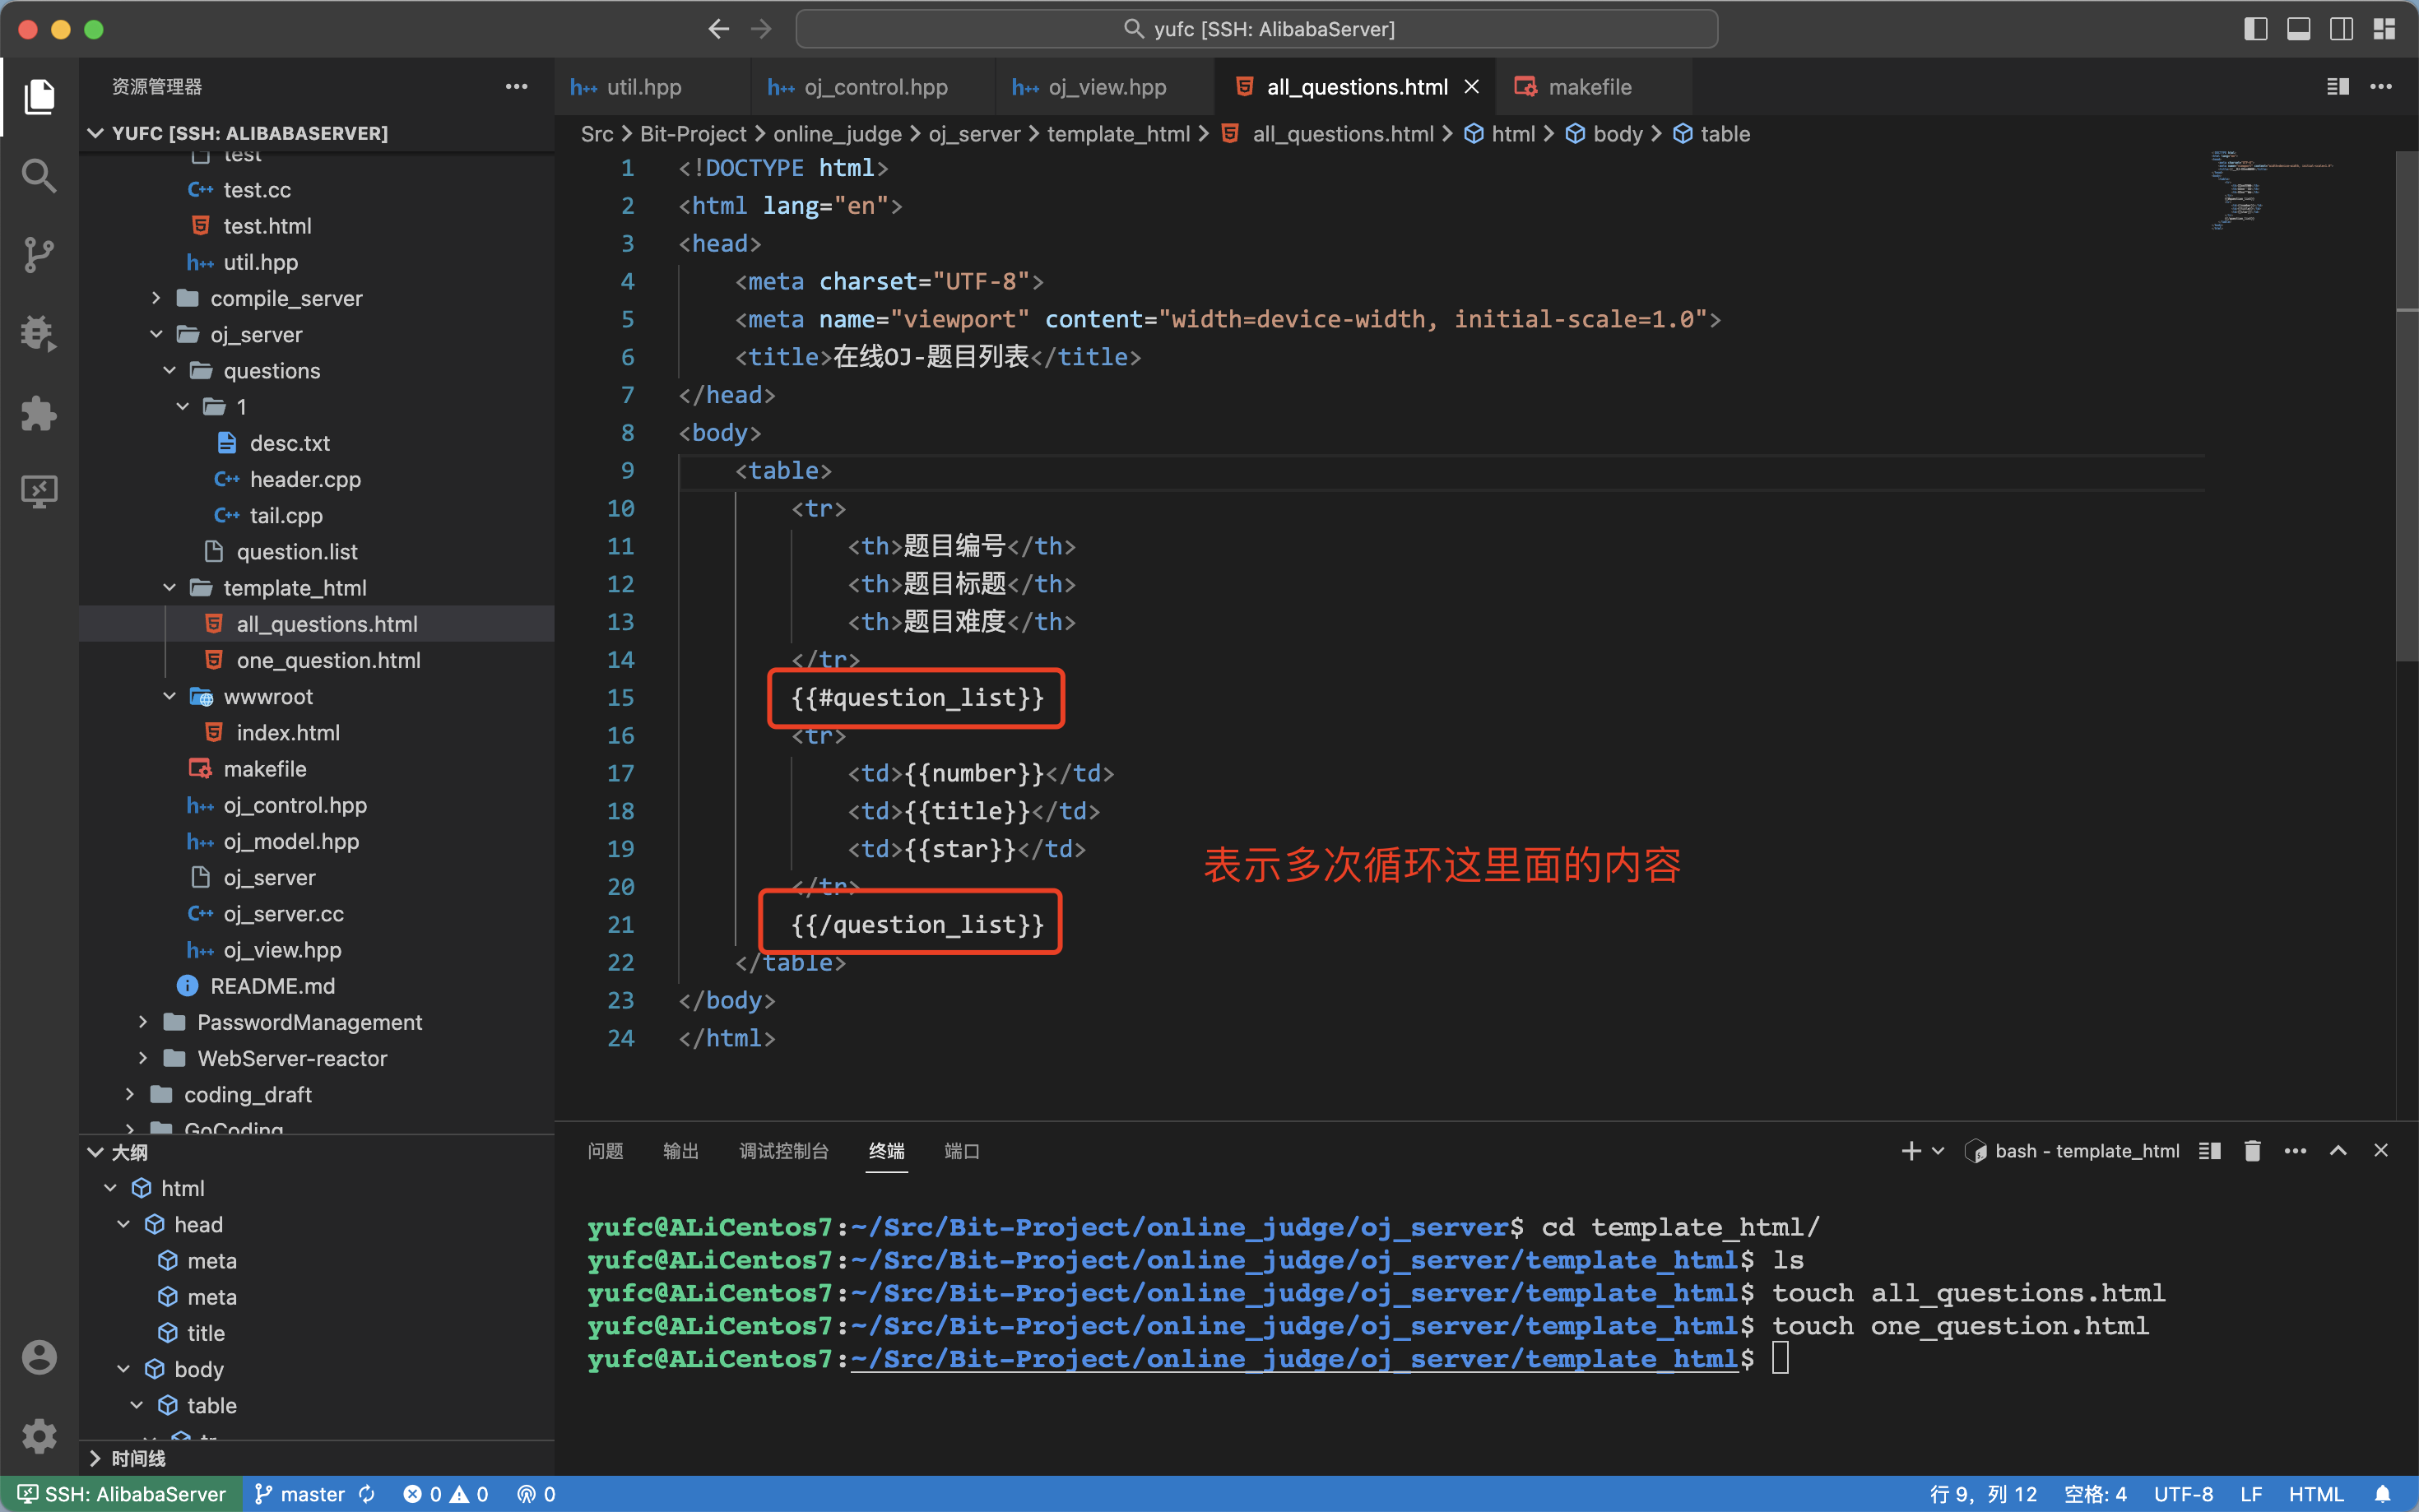Expand the PasswordManagement folder
2419x1512 pixels.
[316, 1022]
